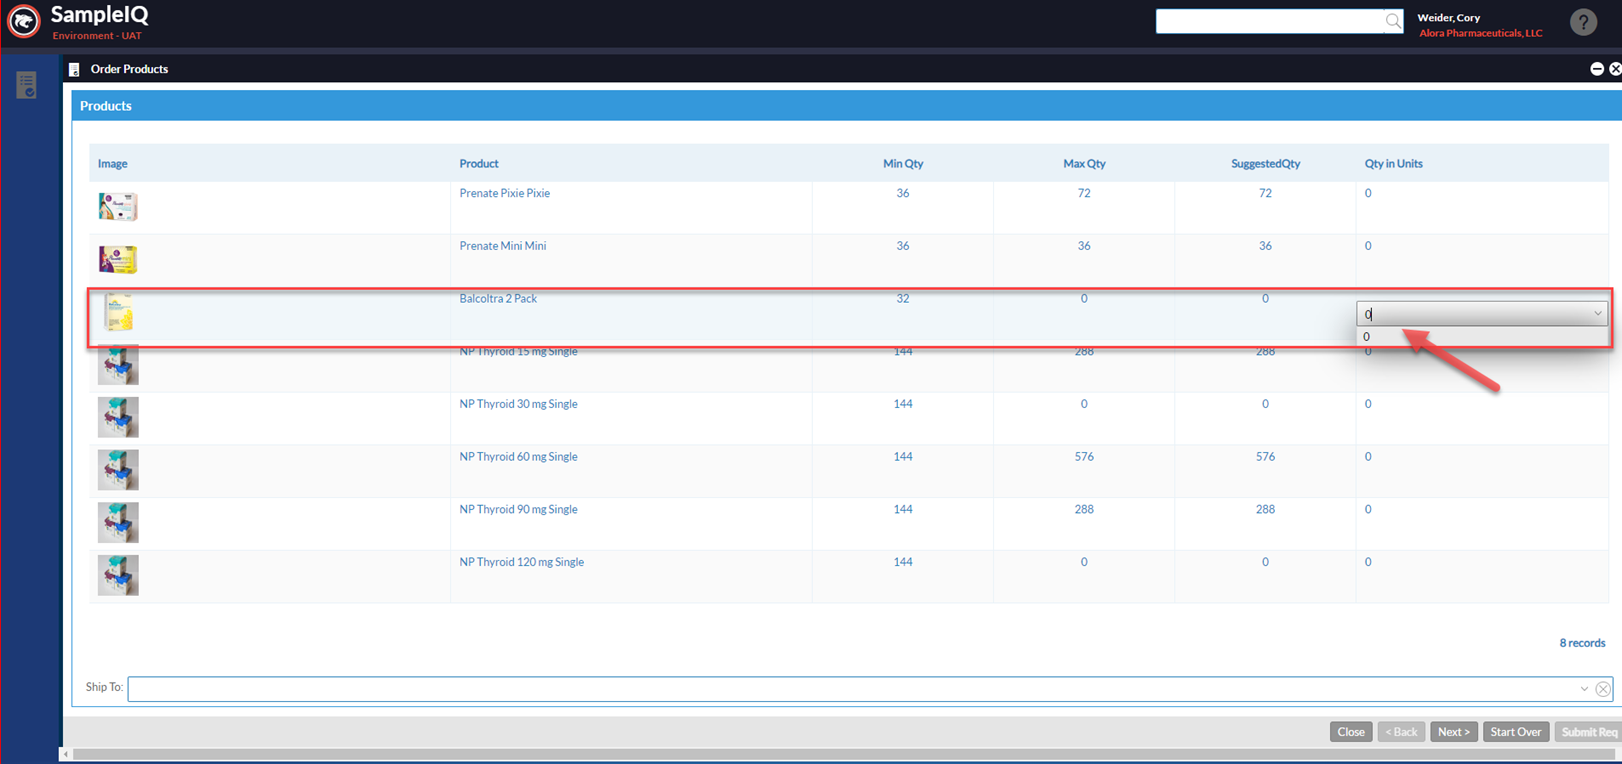
Task: Open the Prenate Mini Mini product image
Action: point(118,259)
